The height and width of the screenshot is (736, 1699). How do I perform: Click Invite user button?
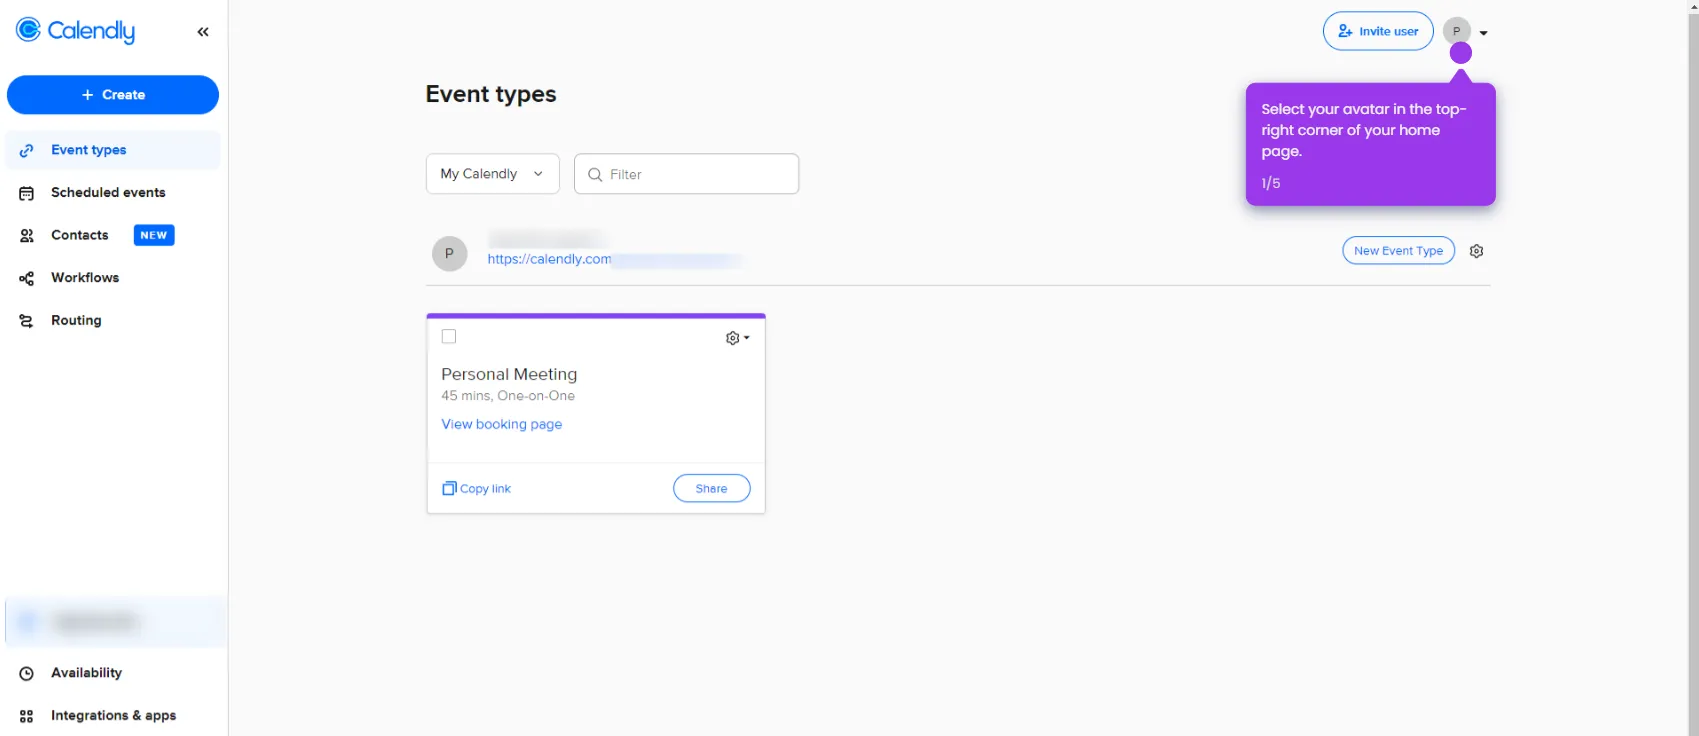pos(1378,31)
